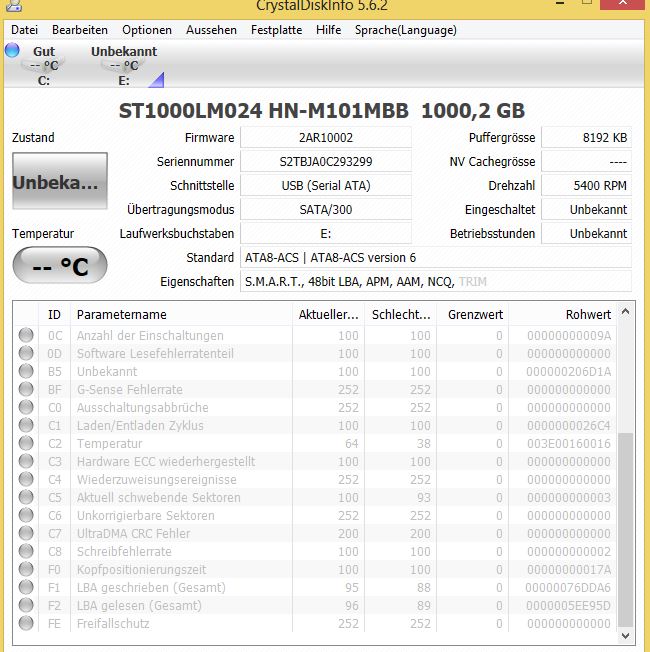Screen dimensions: 650x652
Task: Click status circle for Ausschaltungsabbrüche
Action: click(26, 407)
